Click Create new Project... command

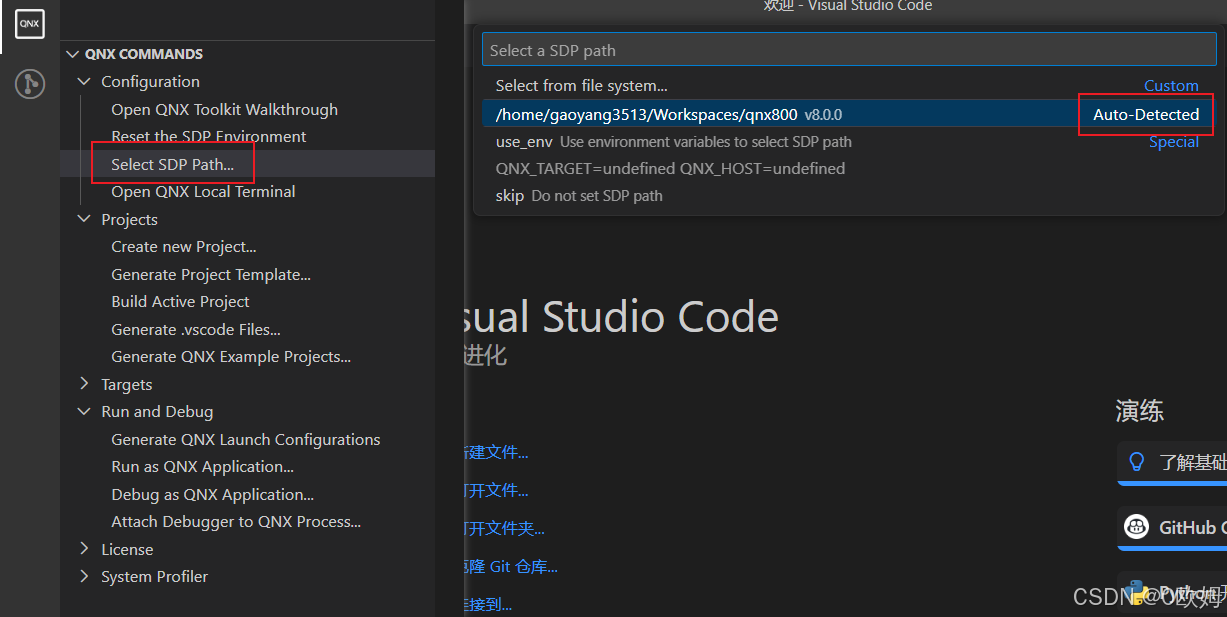click(184, 246)
